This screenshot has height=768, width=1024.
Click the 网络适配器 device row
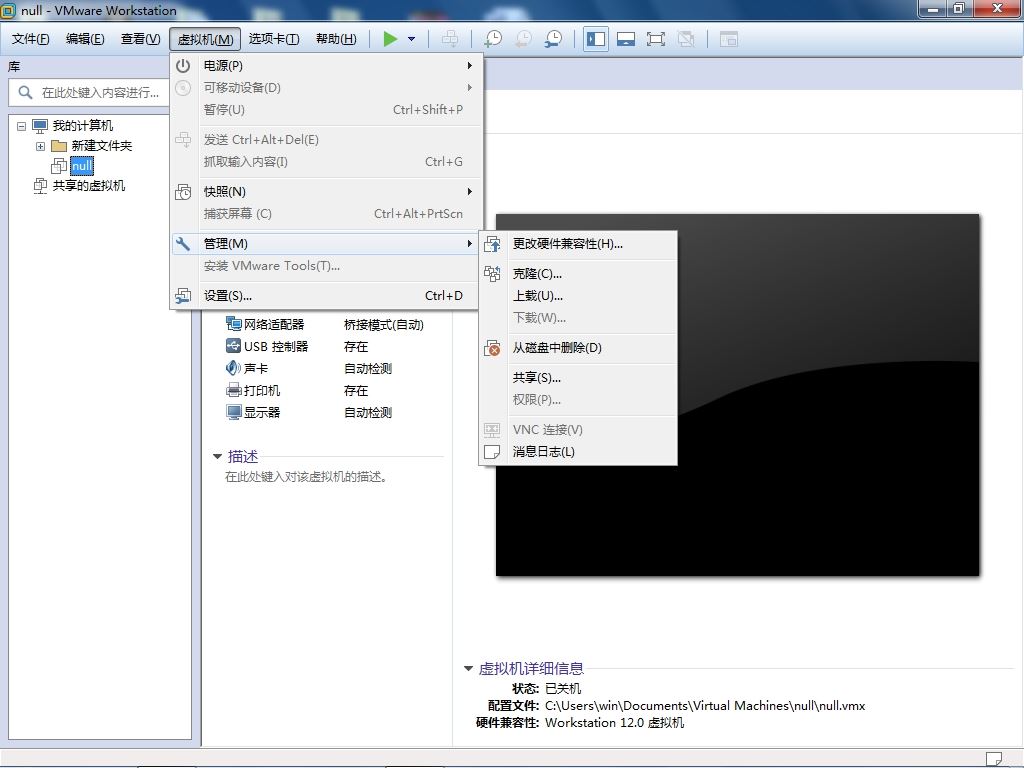coord(327,325)
